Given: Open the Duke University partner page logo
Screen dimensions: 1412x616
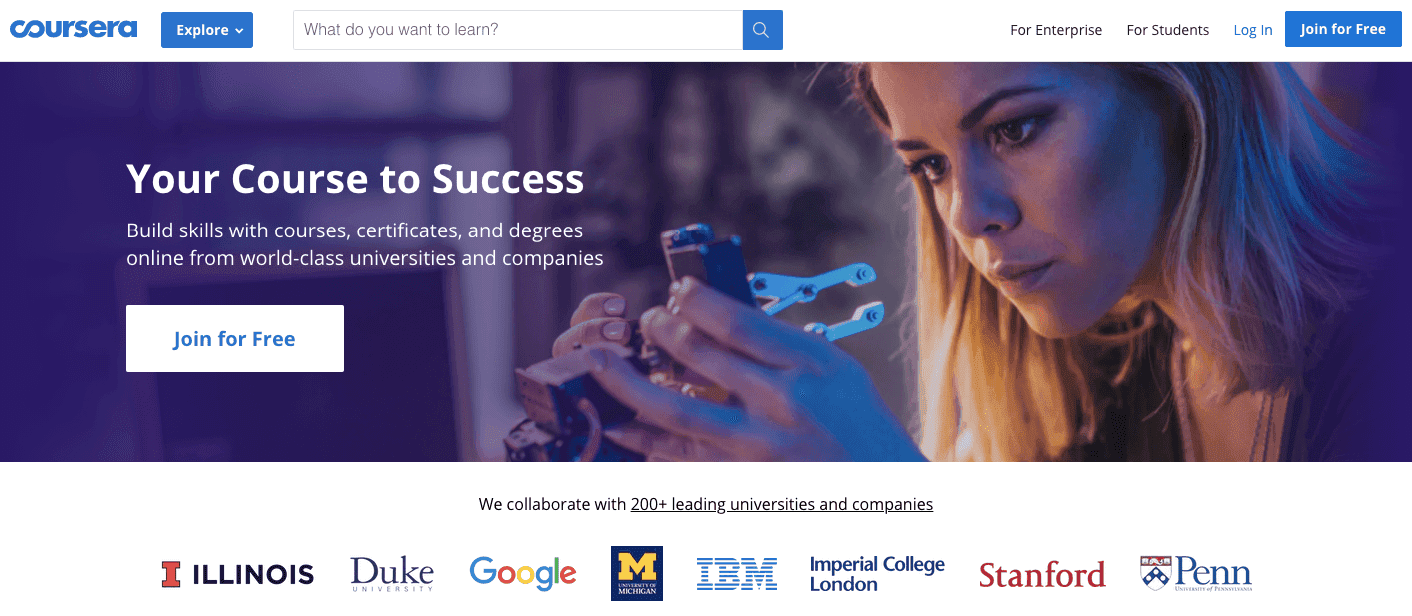Looking at the screenshot, I should pos(391,571).
